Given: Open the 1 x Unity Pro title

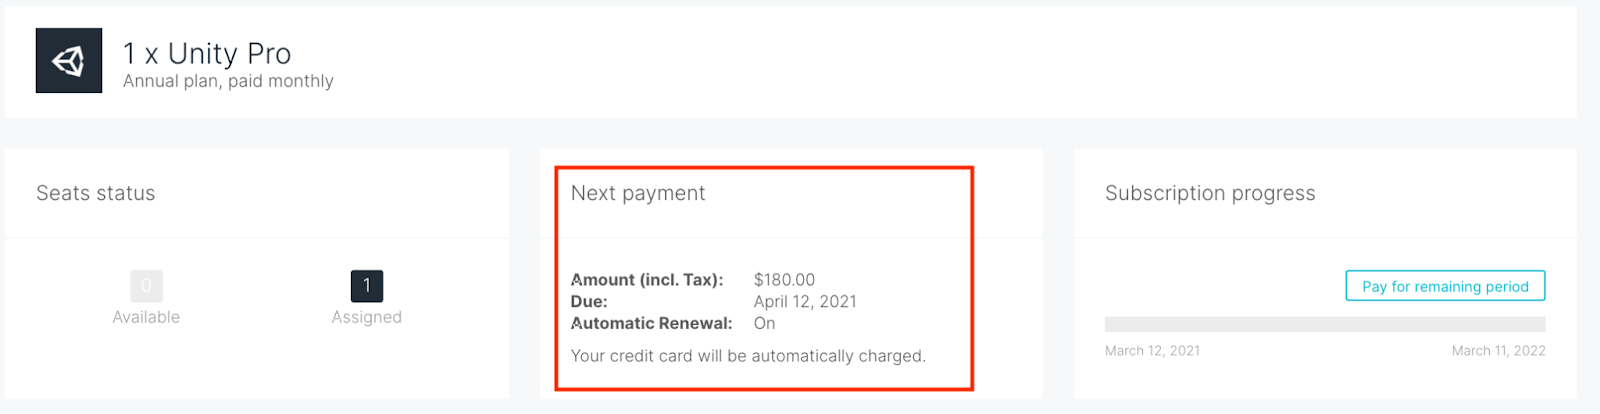Looking at the screenshot, I should (x=207, y=53).
